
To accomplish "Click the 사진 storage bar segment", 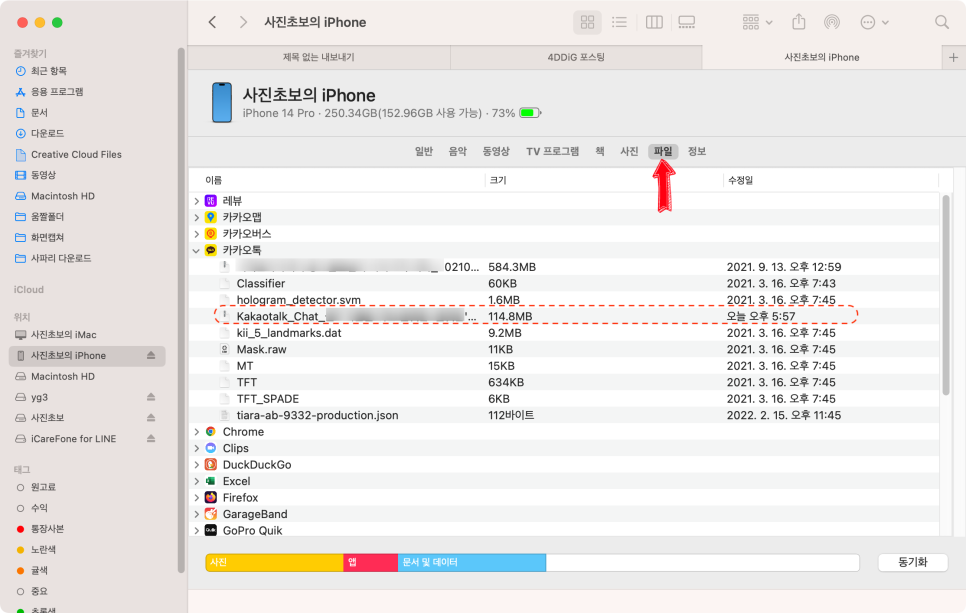I will [x=274, y=562].
